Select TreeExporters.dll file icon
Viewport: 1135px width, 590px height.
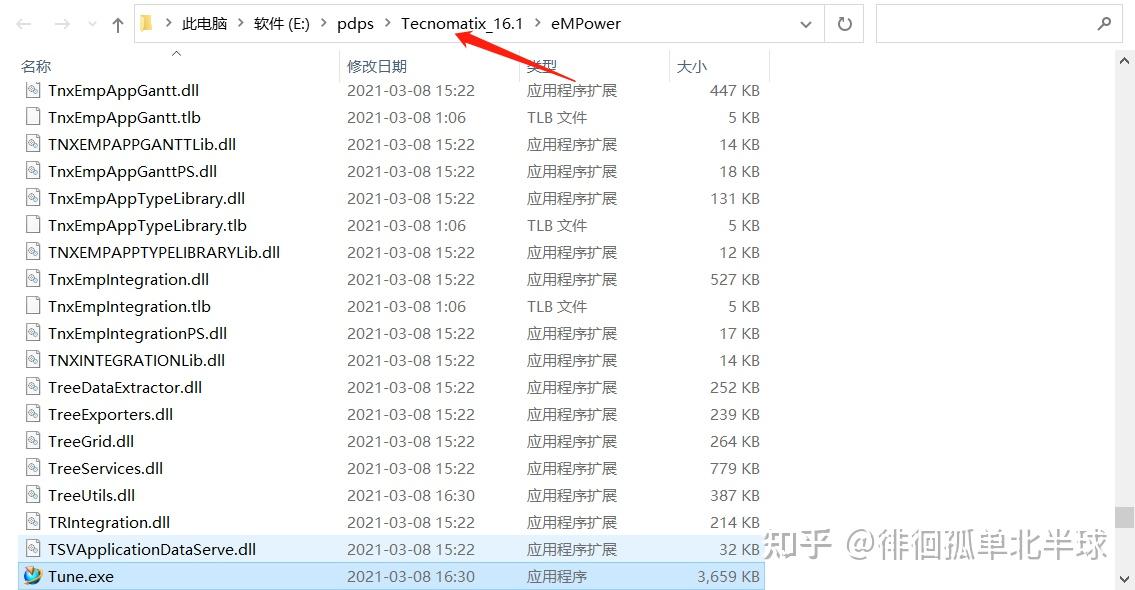tap(33, 415)
